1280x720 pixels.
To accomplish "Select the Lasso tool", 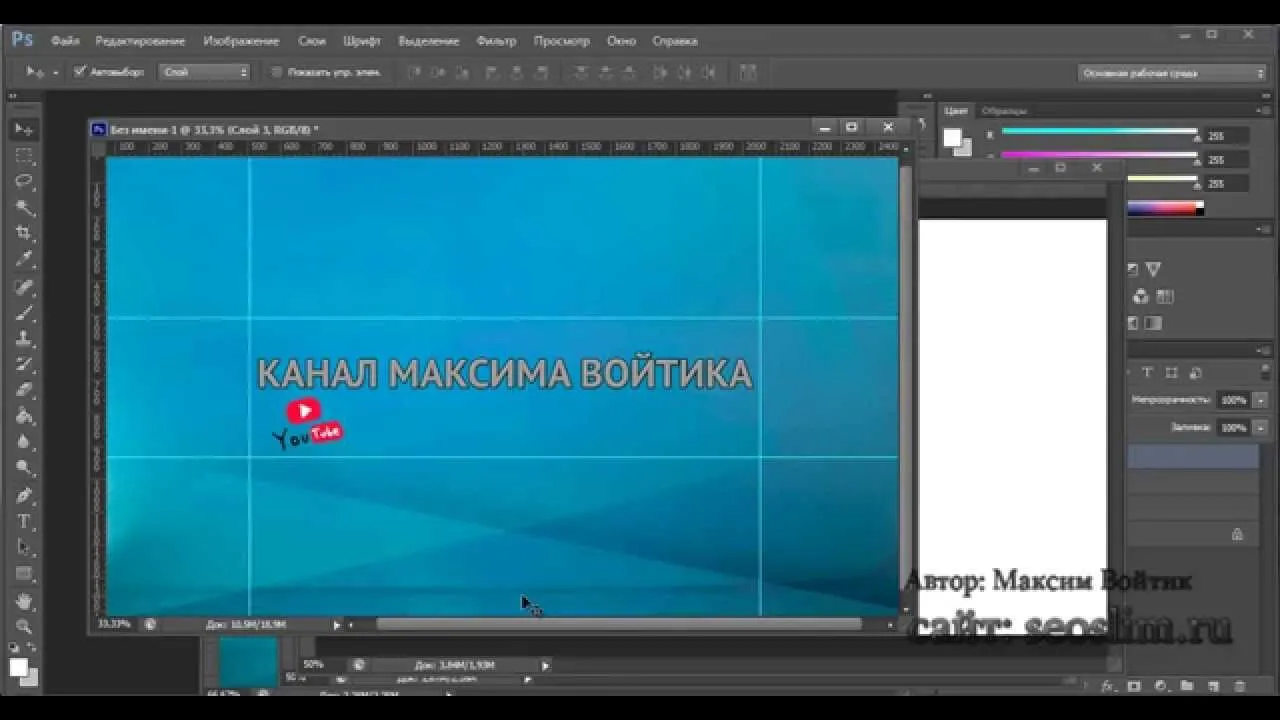I will pyautogui.click(x=24, y=181).
